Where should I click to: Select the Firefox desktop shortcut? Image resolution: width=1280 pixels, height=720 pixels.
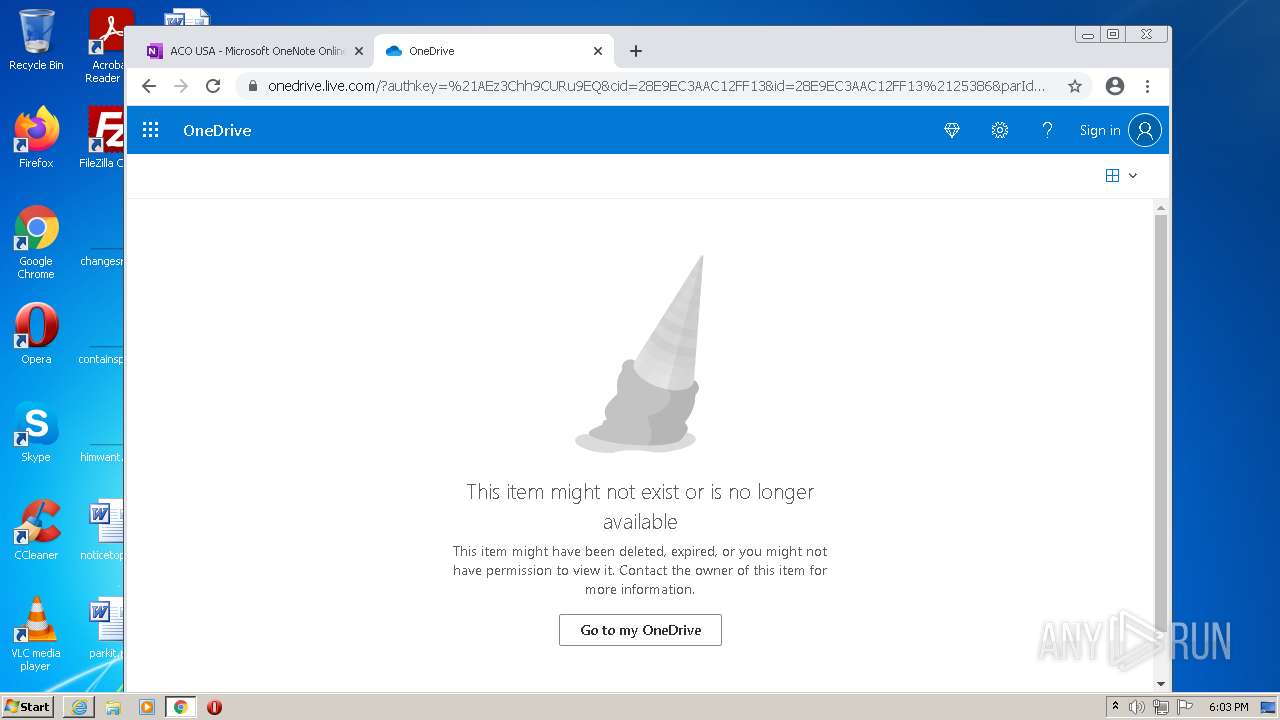tap(36, 138)
